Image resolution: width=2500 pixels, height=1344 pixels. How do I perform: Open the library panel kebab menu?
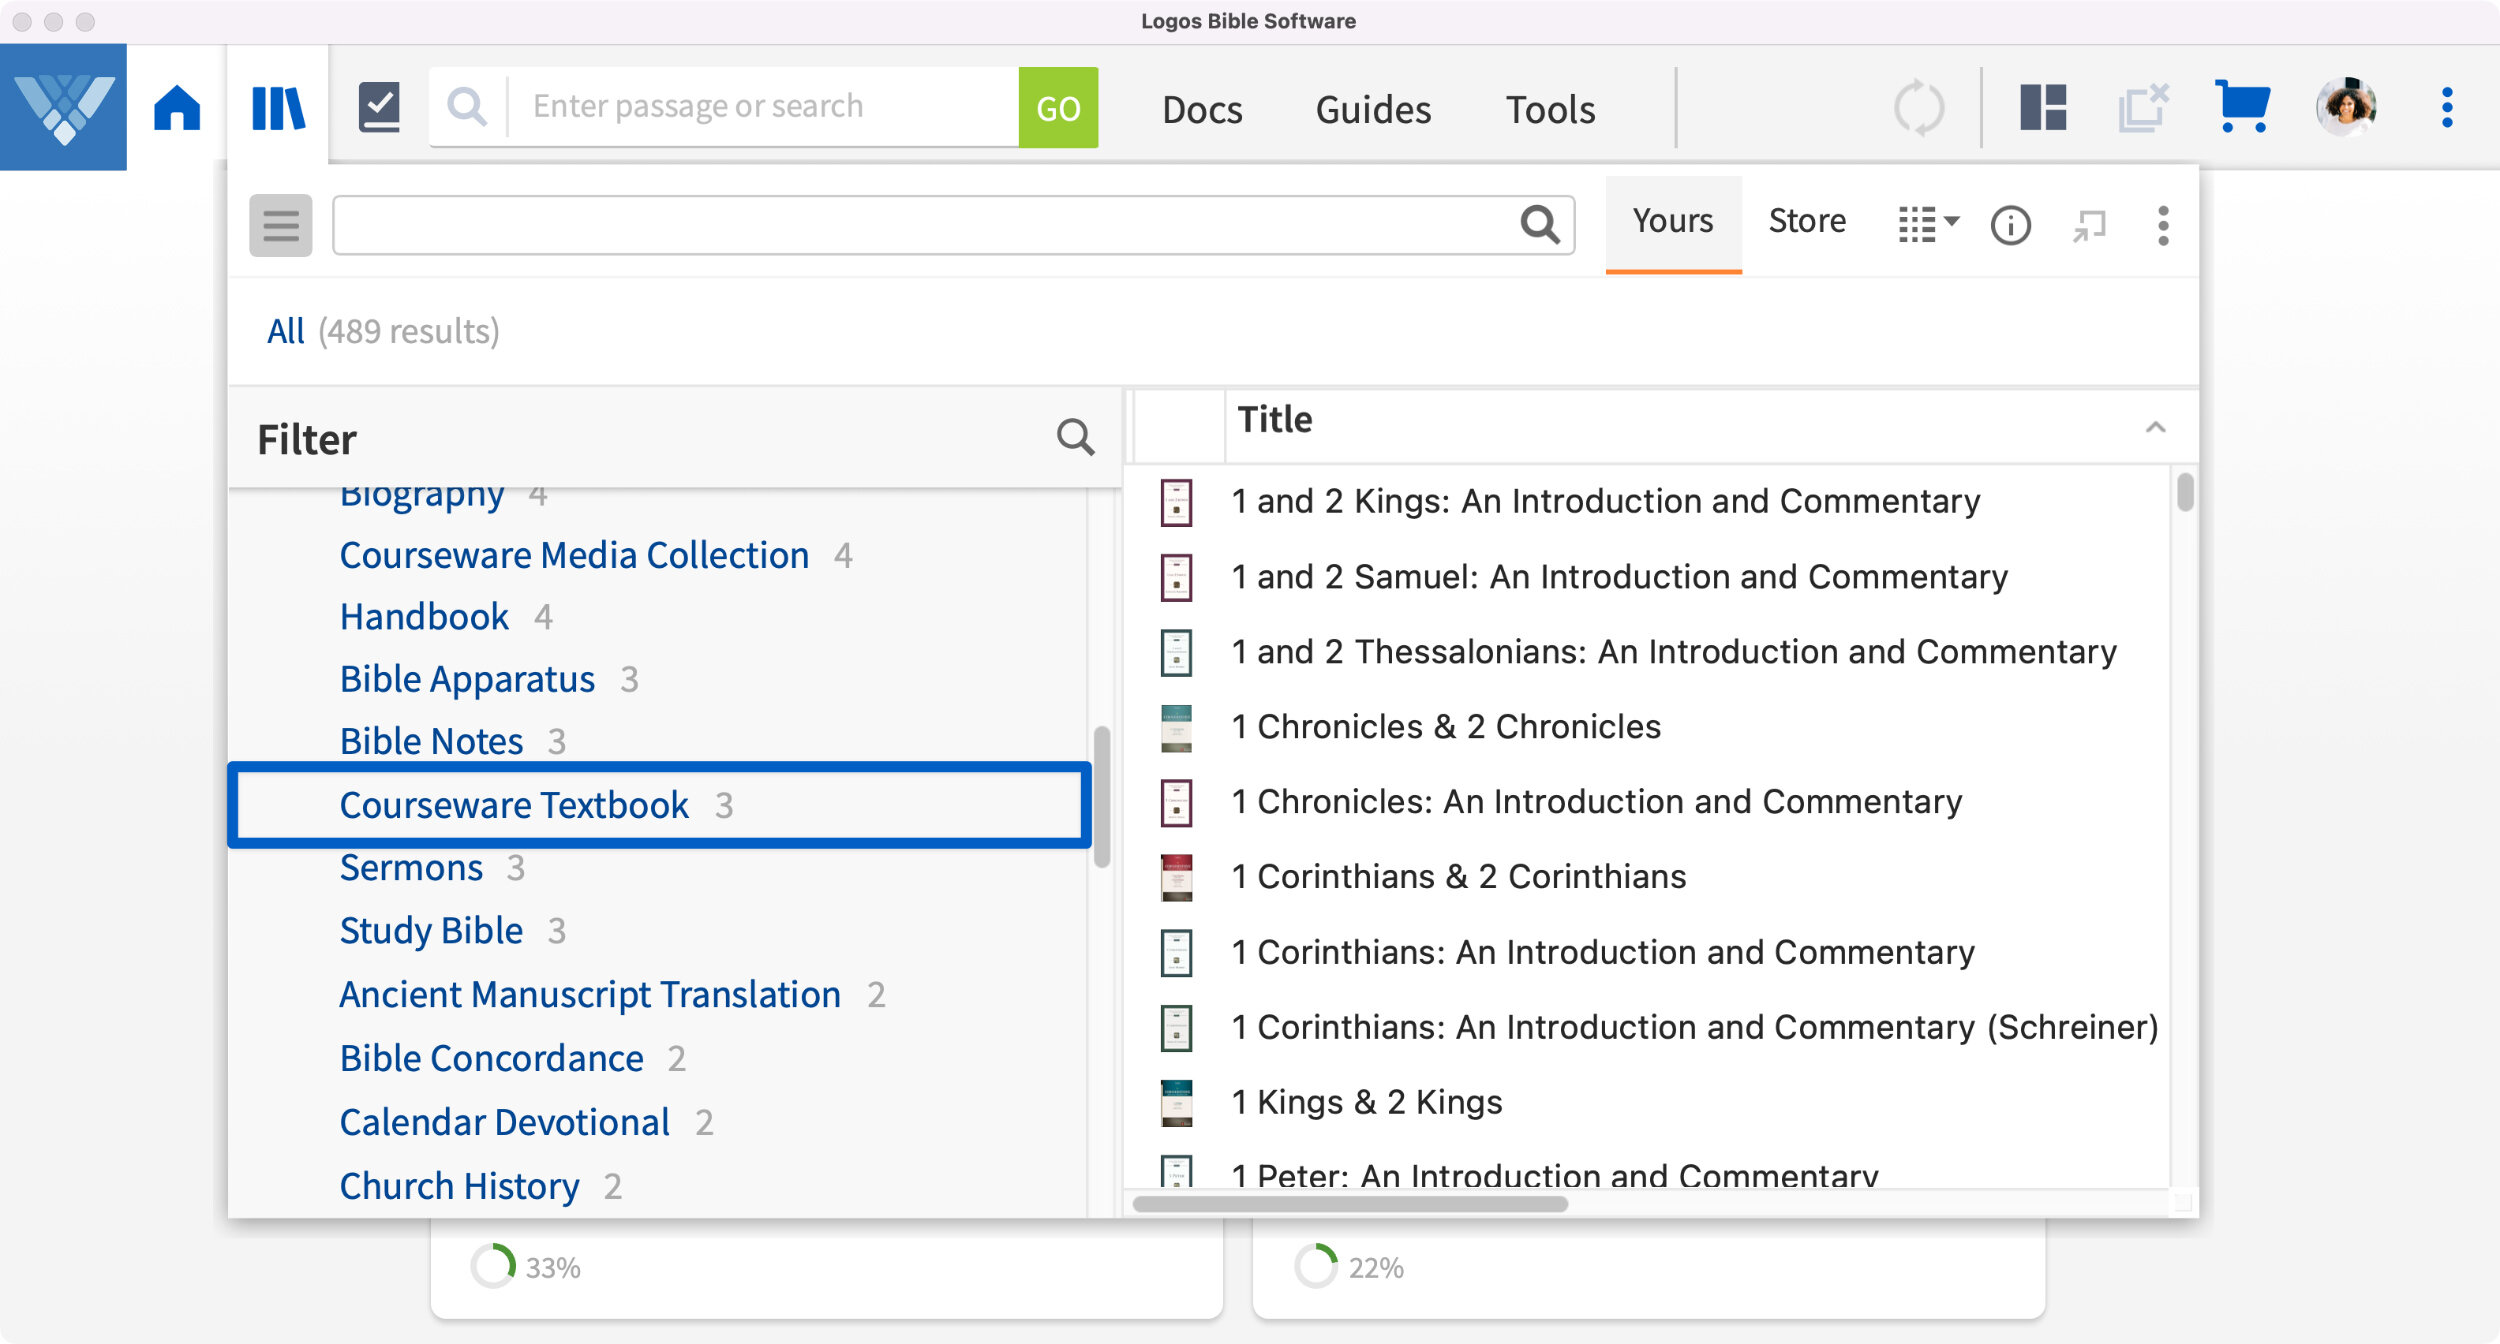pos(2163,226)
